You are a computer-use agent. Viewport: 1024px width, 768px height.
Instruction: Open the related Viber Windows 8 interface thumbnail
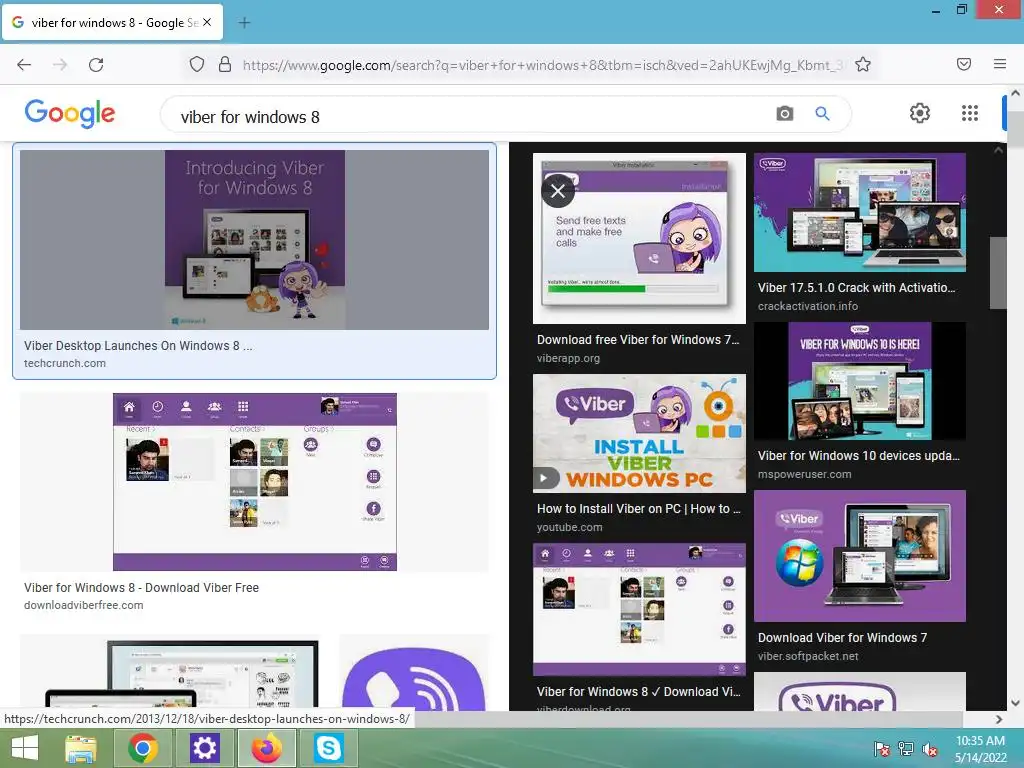pos(639,609)
